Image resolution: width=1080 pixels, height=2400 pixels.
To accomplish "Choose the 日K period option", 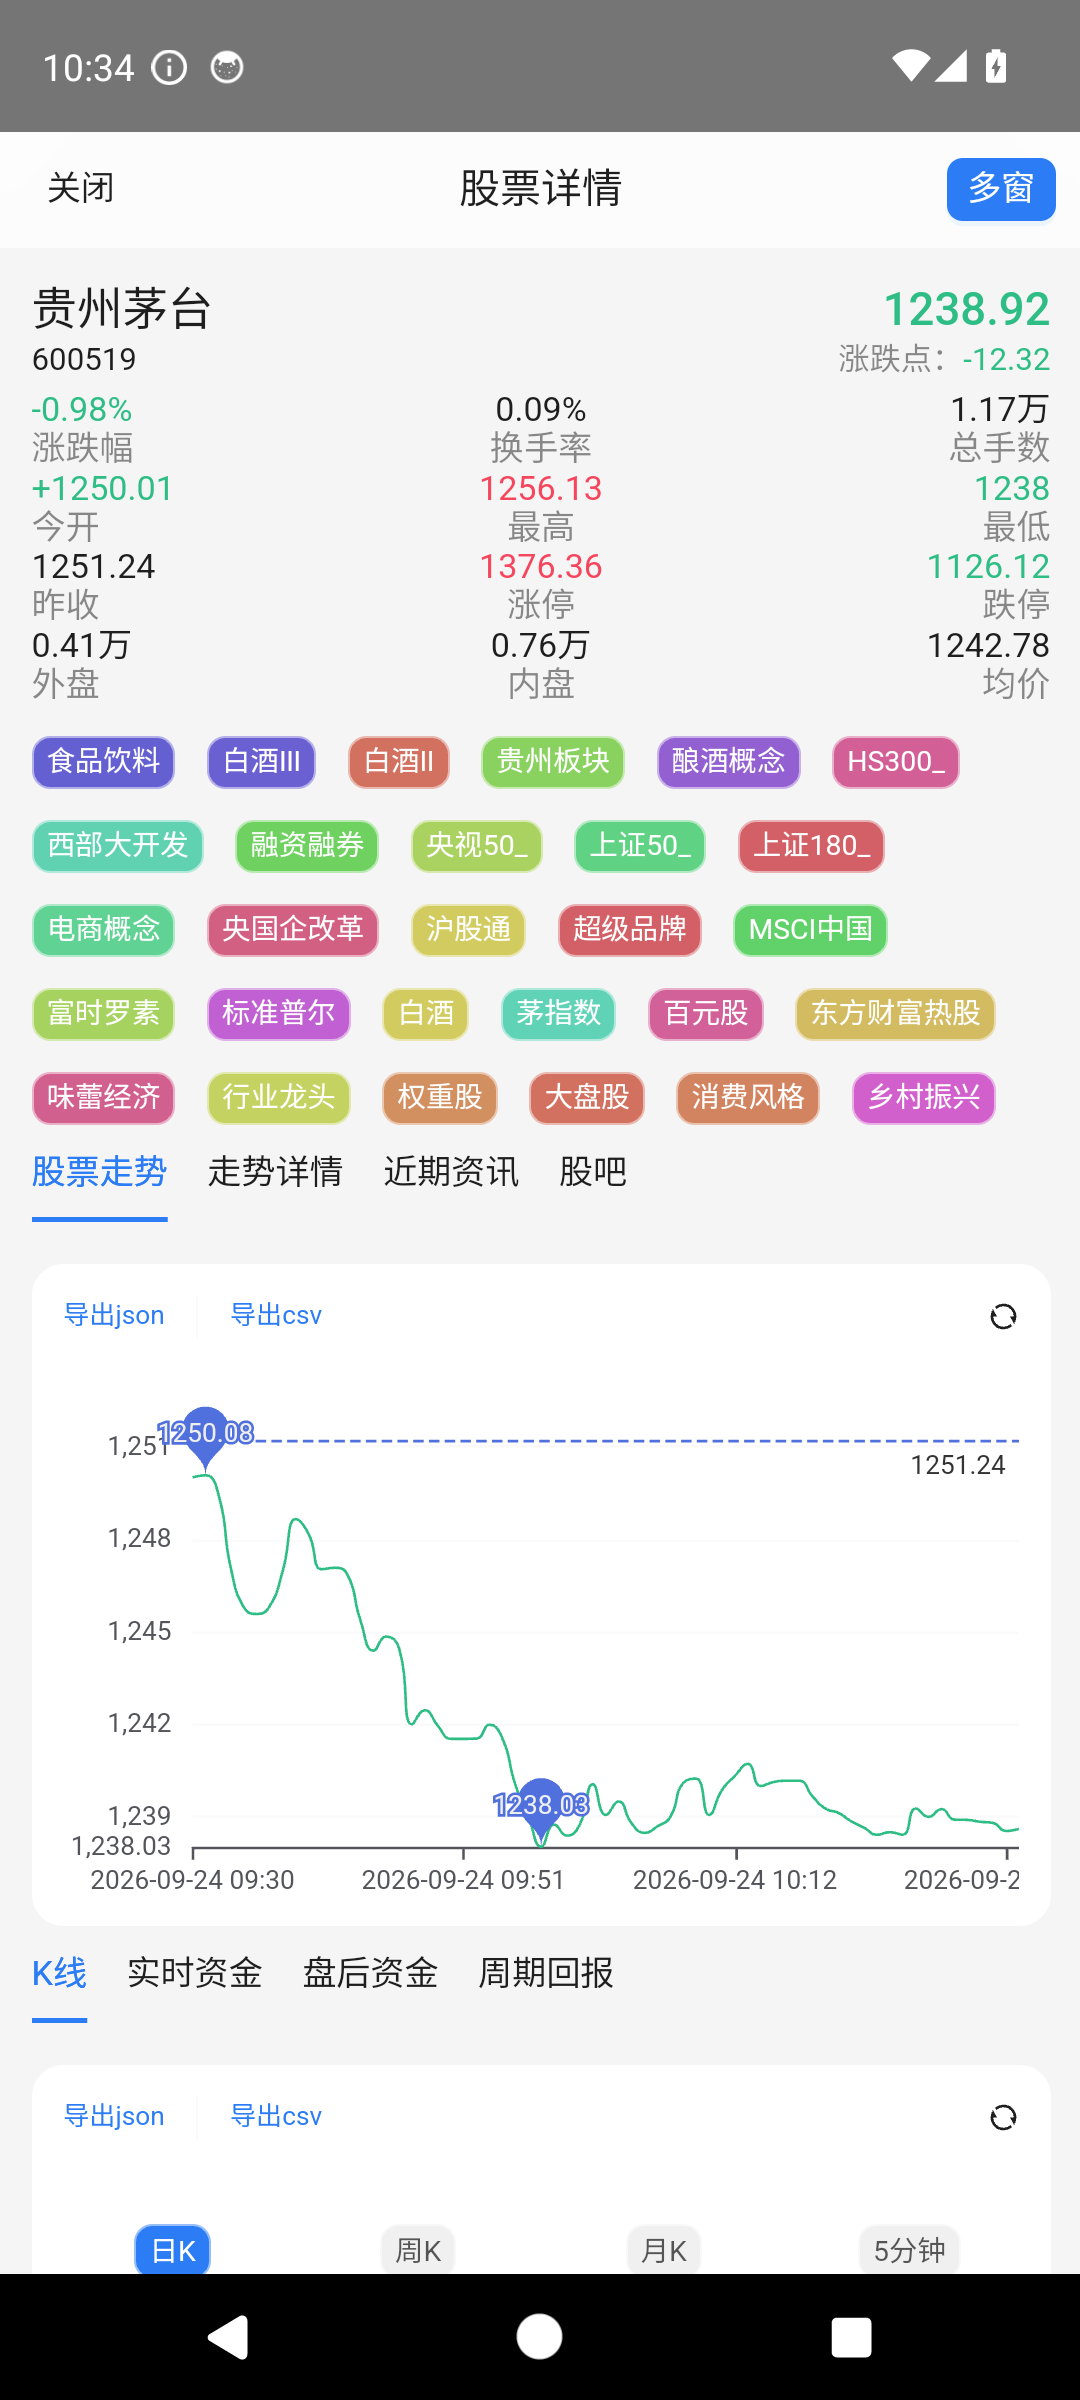I will [x=172, y=2250].
